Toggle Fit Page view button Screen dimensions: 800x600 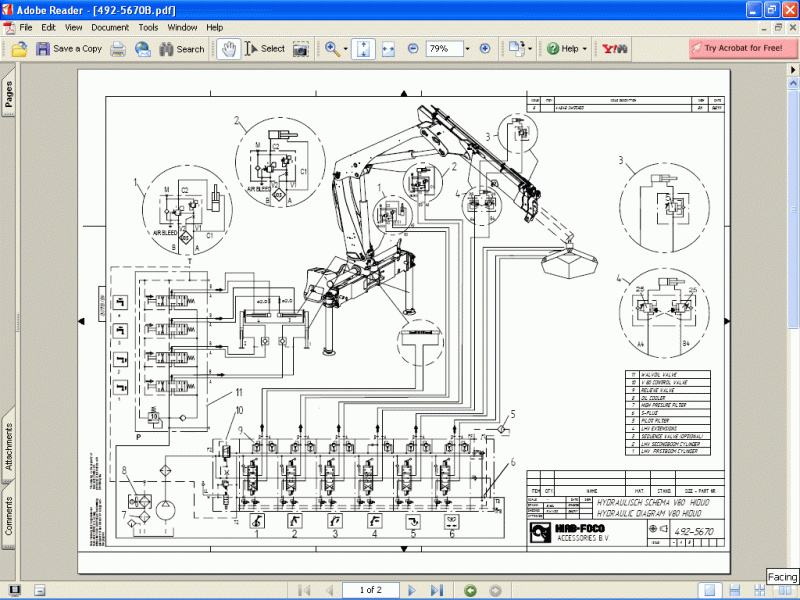click(x=365, y=48)
